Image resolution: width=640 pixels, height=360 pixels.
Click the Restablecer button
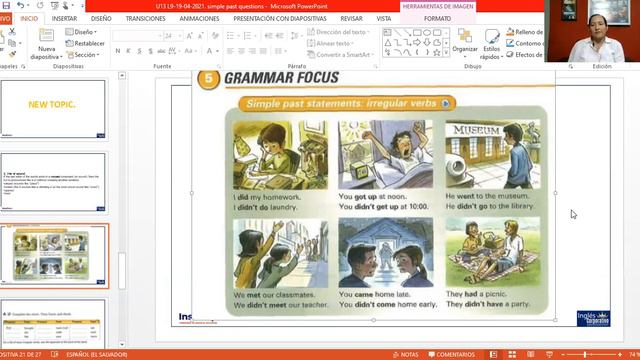(85, 43)
